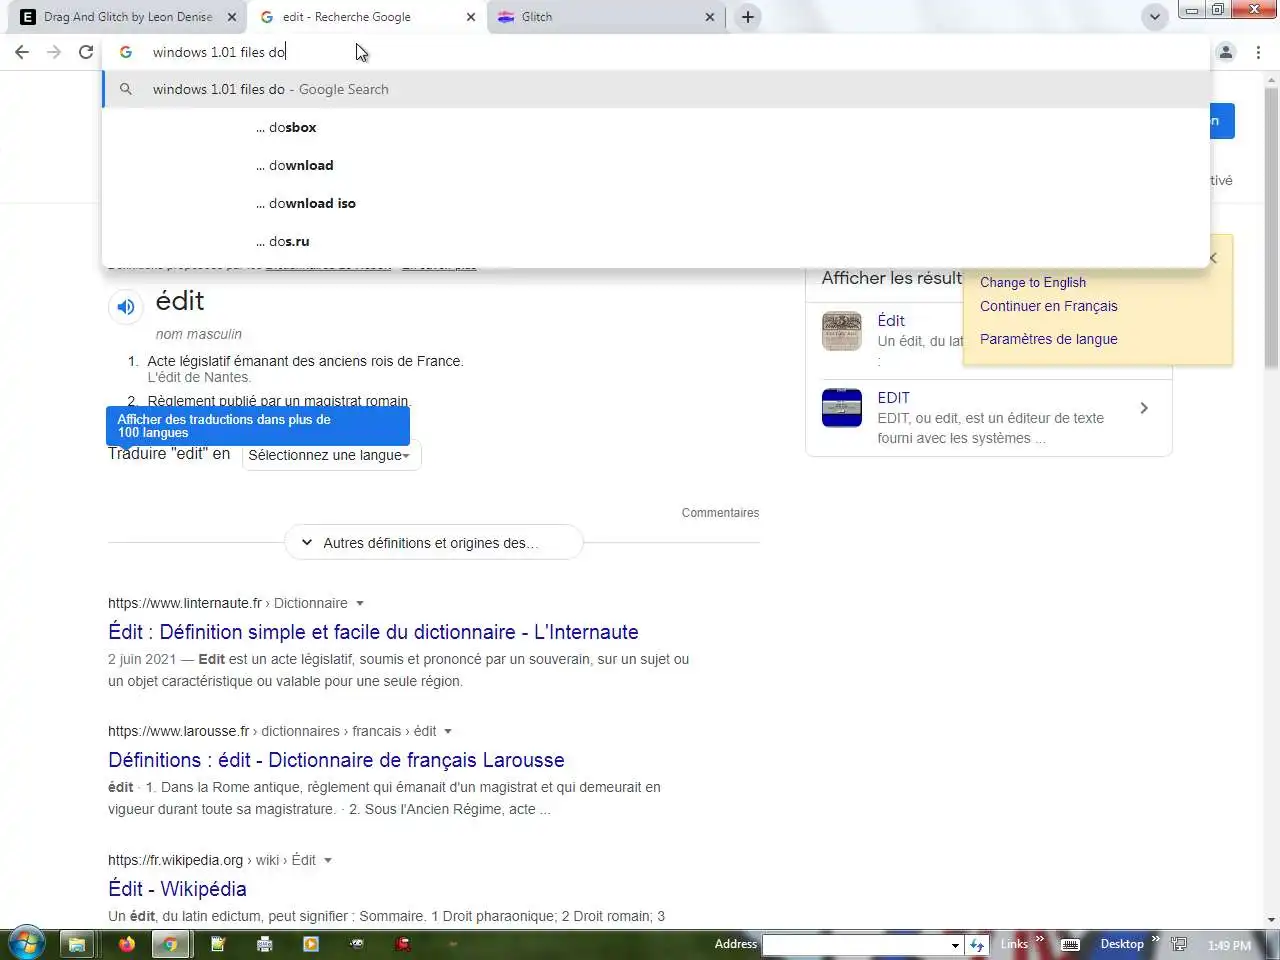Screen dimensions: 1280x960
Task: Open the 'EDIT' text editor panel entry
Action: coord(894,397)
